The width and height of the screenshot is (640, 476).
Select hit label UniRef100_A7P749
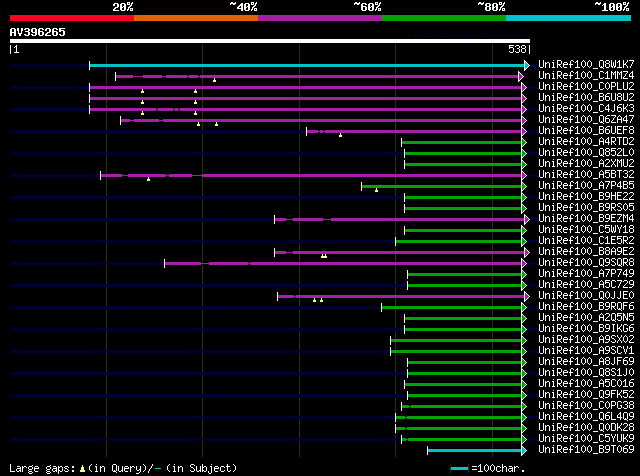[586, 274]
